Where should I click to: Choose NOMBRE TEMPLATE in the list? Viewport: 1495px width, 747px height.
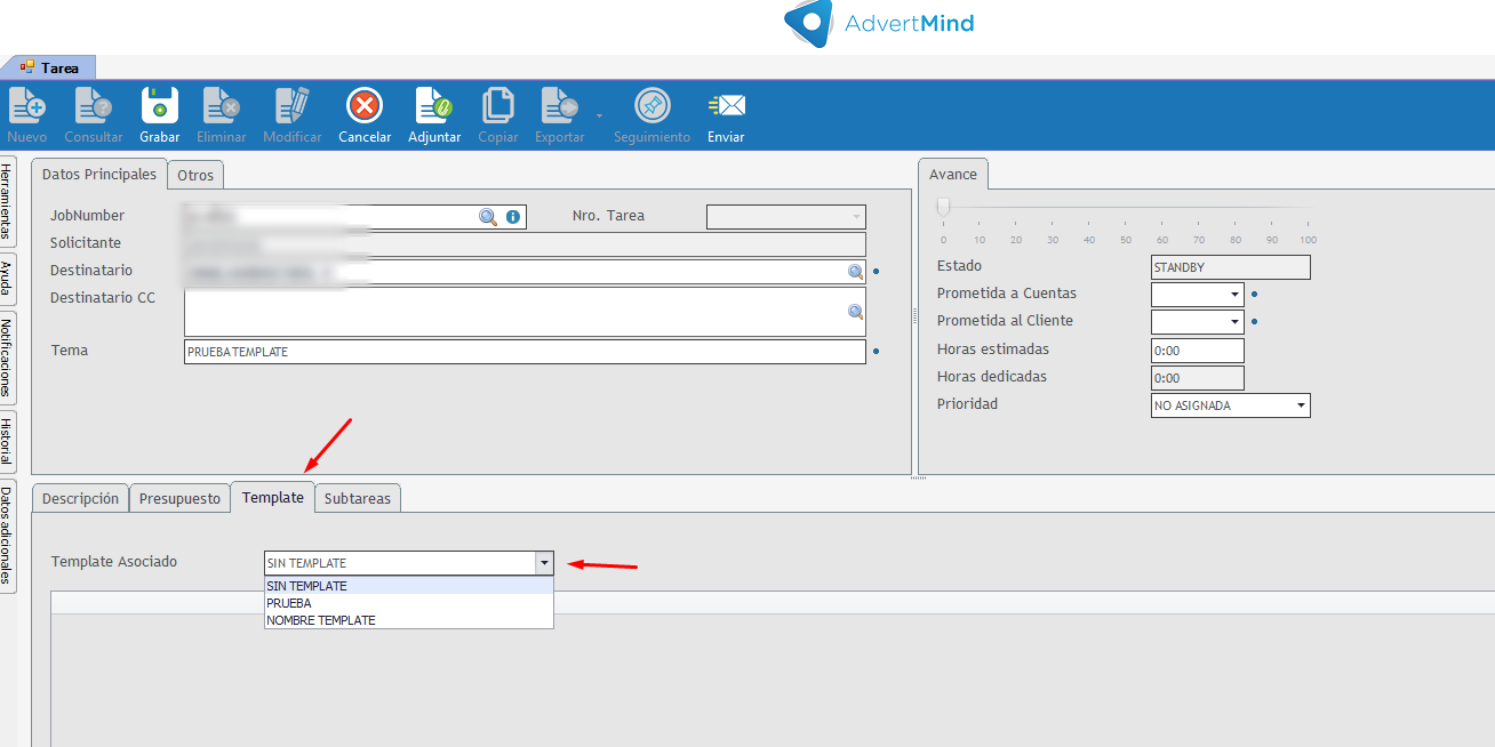coord(409,620)
